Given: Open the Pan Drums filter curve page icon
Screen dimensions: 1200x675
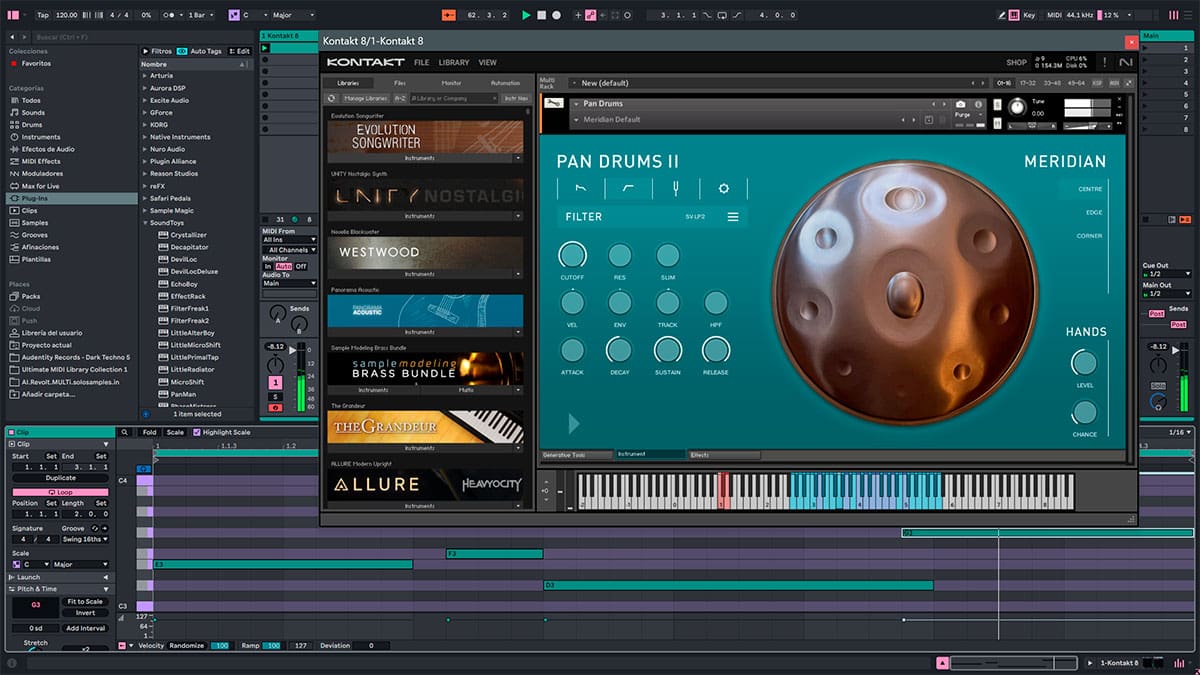Looking at the screenshot, I should [x=628, y=187].
